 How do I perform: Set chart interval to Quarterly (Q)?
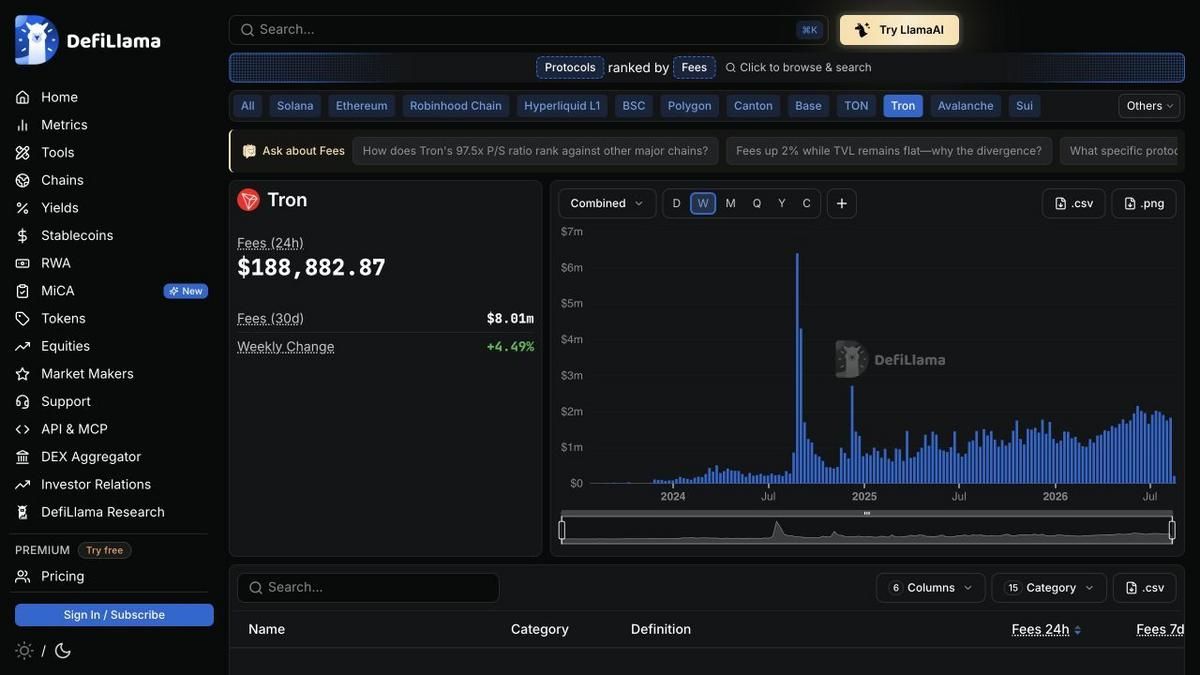coord(757,204)
